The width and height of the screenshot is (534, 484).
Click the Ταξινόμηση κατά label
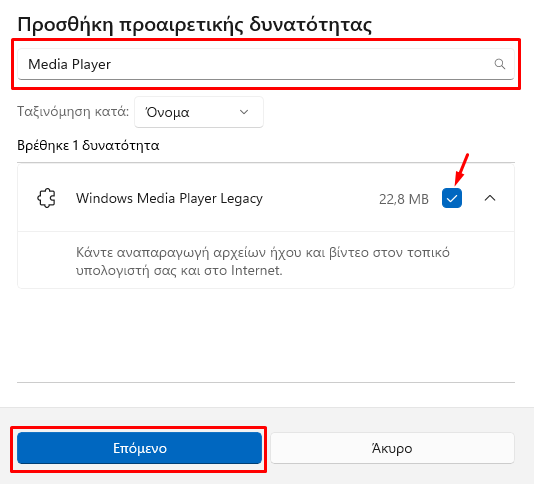[x=73, y=111]
